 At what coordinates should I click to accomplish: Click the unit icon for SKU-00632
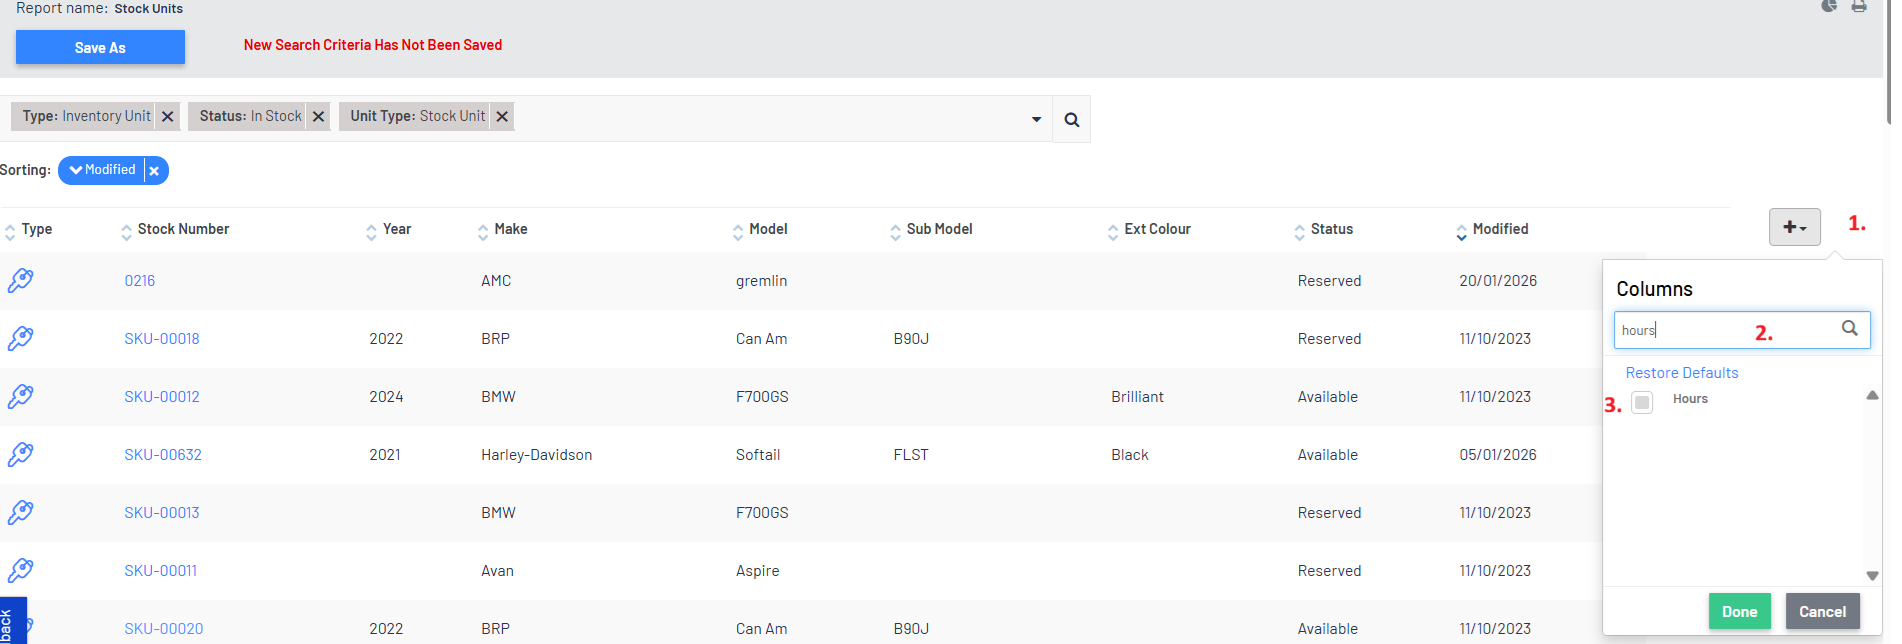tap(20, 455)
